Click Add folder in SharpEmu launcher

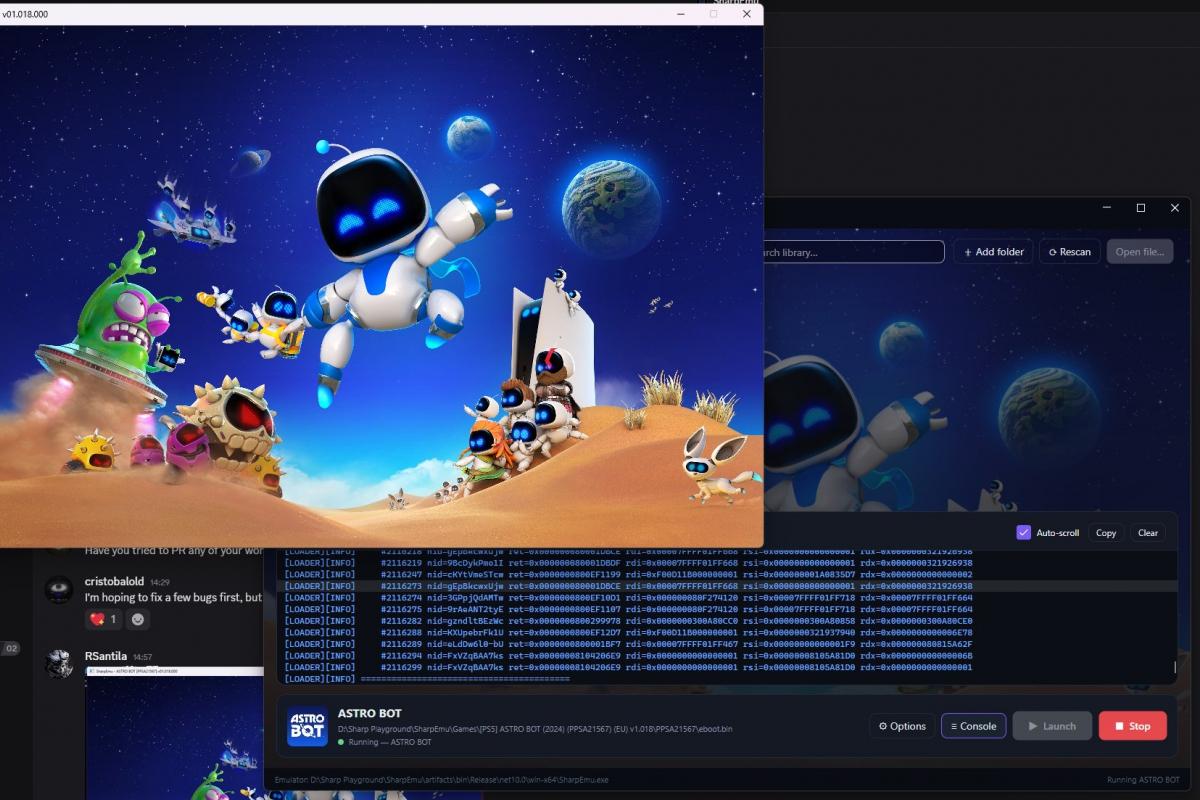(x=993, y=251)
